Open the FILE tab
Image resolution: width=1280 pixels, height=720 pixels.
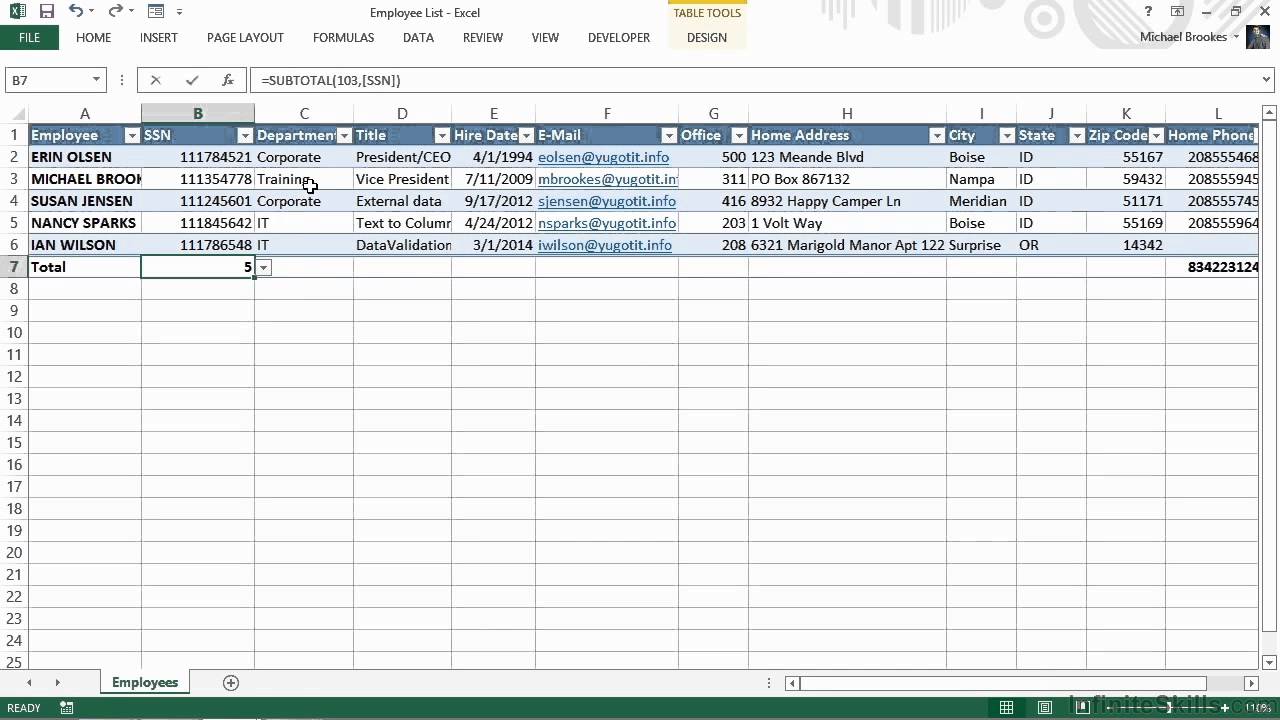coord(29,38)
